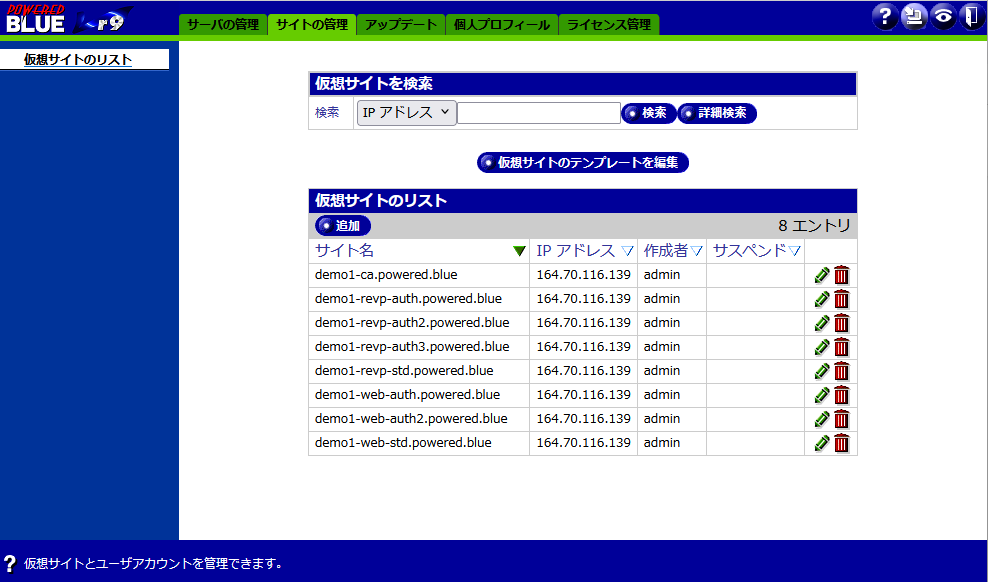This screenshot has height=582, width=988.
Task: Edit demo1-revp-auth.powered.blue with pencil icon
Action: coord(822,299)
